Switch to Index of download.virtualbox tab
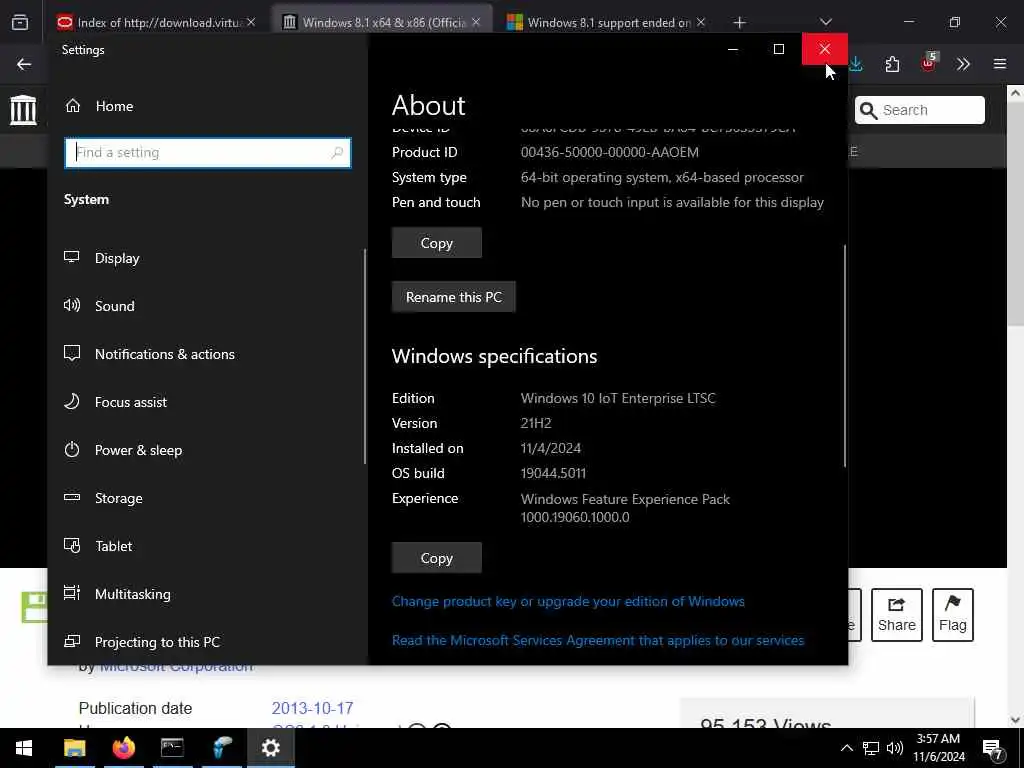Viewport: 1024px width, 768px height. [157, 22]
